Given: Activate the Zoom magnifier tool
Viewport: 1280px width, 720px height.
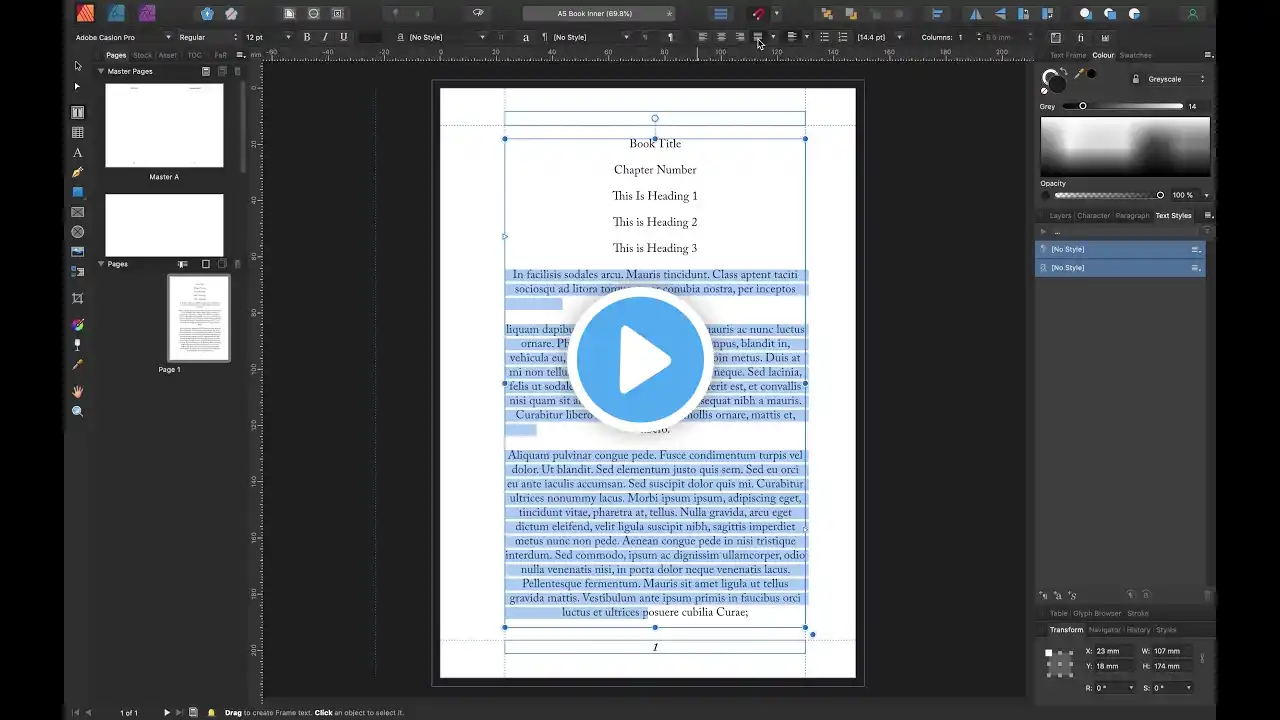Looking at the screenshot, I should click(78, 411).
